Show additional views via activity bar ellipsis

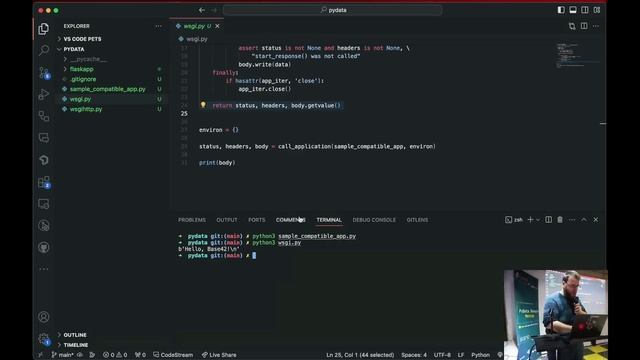tap(44, 269)
